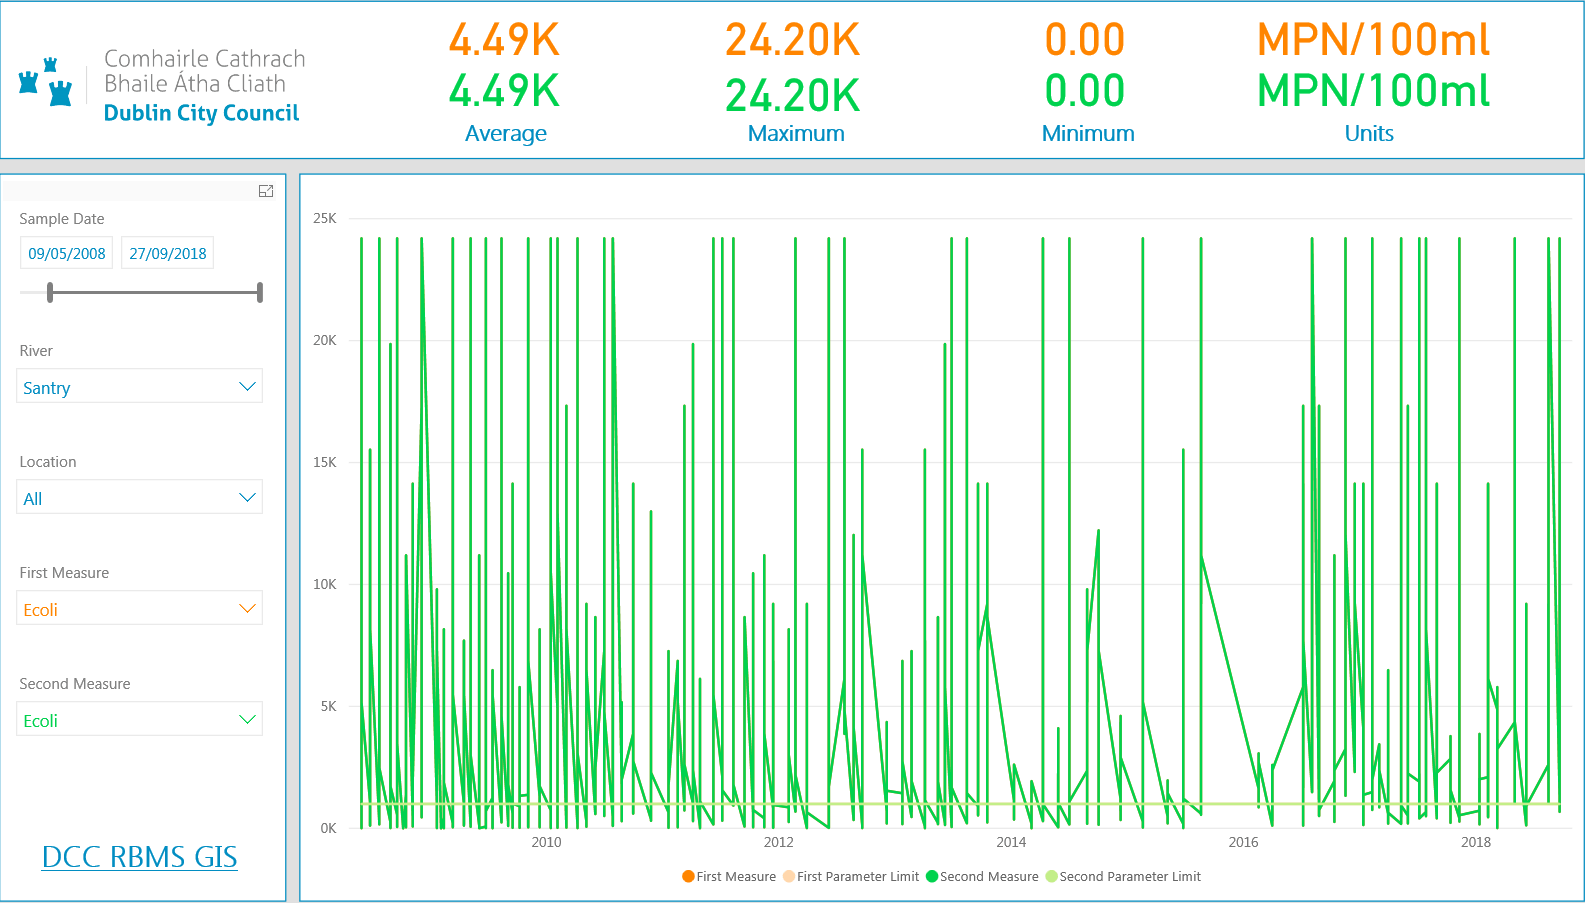This screenshot has height=903, width=1585.
Task: Click the Second Measure filter label
Action: click(x=75, y=684)
